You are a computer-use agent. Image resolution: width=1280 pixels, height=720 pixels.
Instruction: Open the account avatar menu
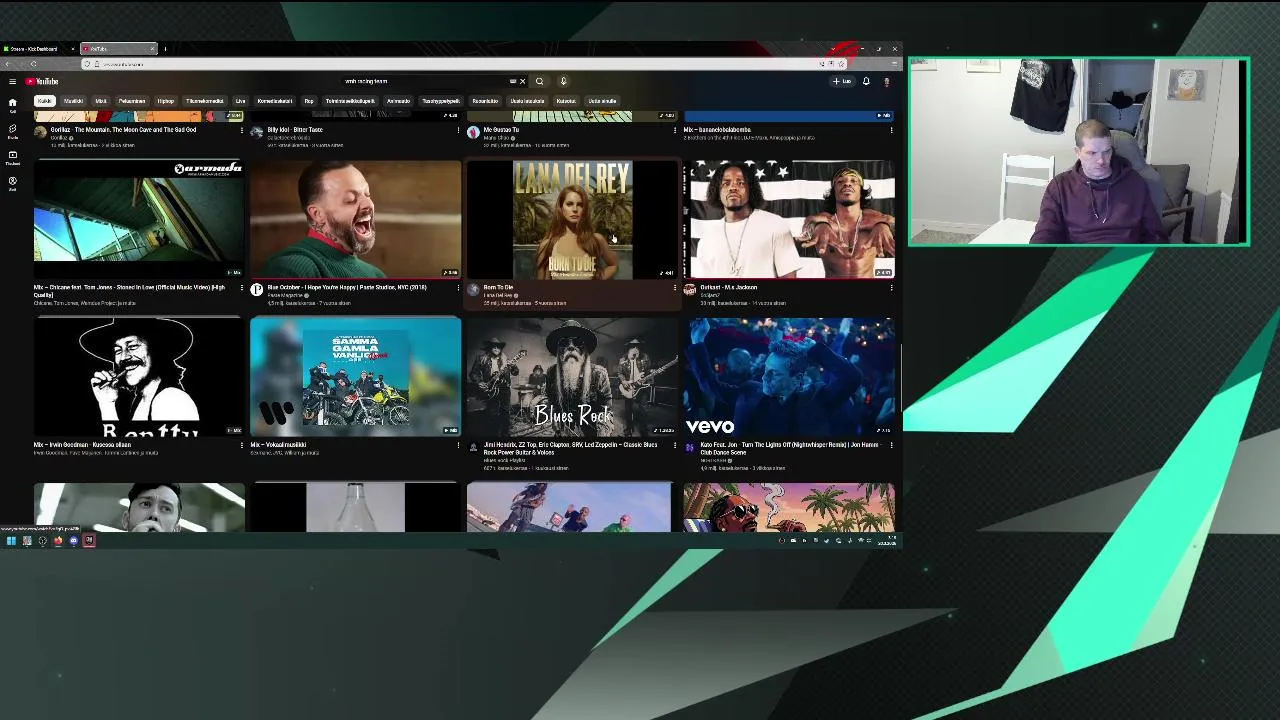click(886, 82)
